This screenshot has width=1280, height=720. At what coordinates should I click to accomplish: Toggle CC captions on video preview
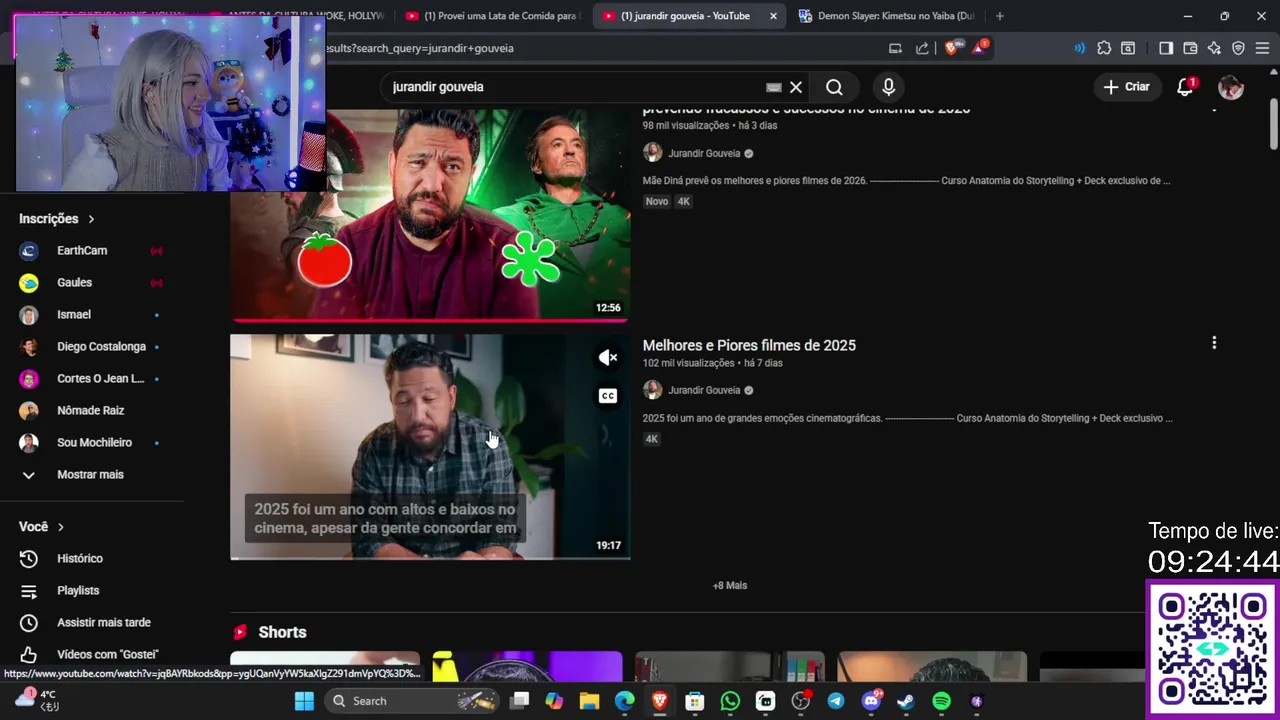(607, 396)
